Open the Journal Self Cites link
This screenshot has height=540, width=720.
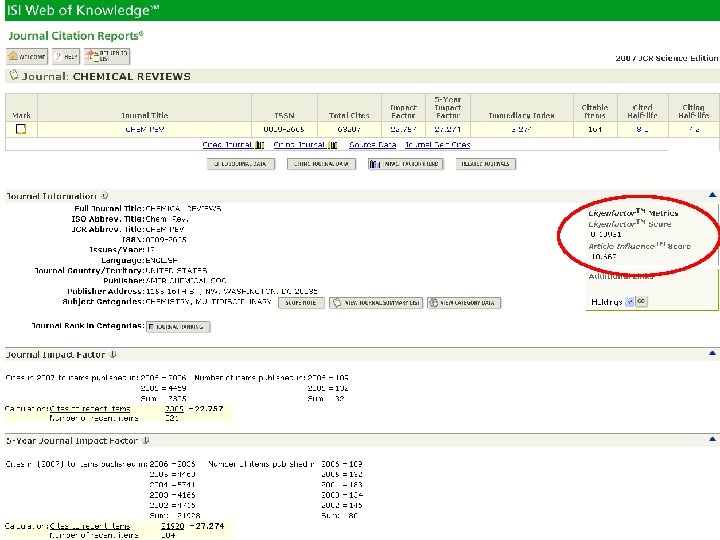pos(438,145)
